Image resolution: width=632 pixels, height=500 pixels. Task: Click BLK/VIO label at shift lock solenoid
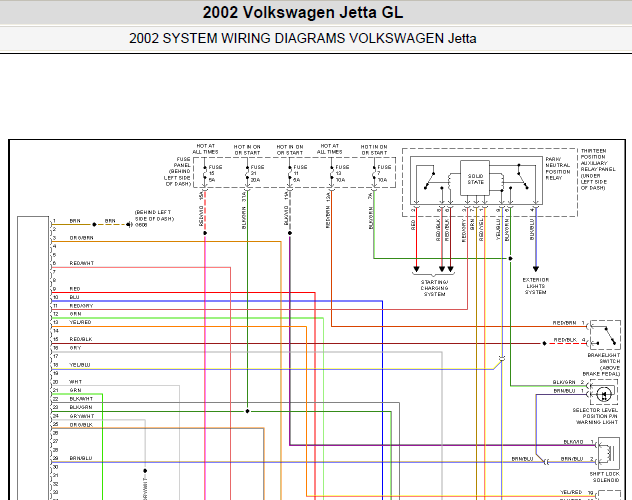click(573, 442)
